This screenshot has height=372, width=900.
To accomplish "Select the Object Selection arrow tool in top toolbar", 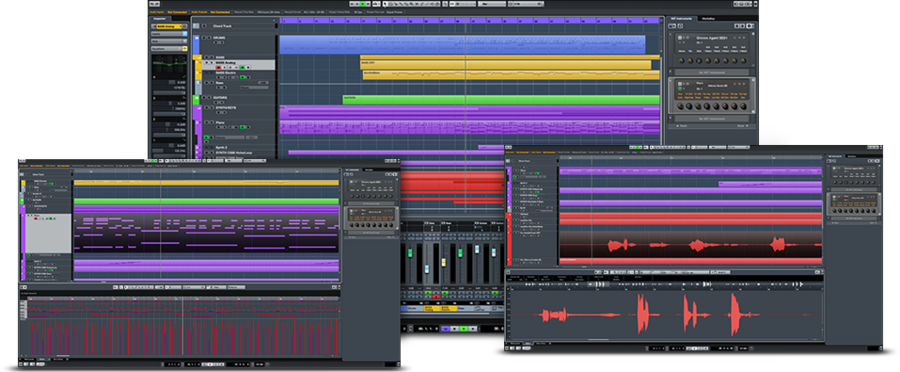I will pos(385,4).
